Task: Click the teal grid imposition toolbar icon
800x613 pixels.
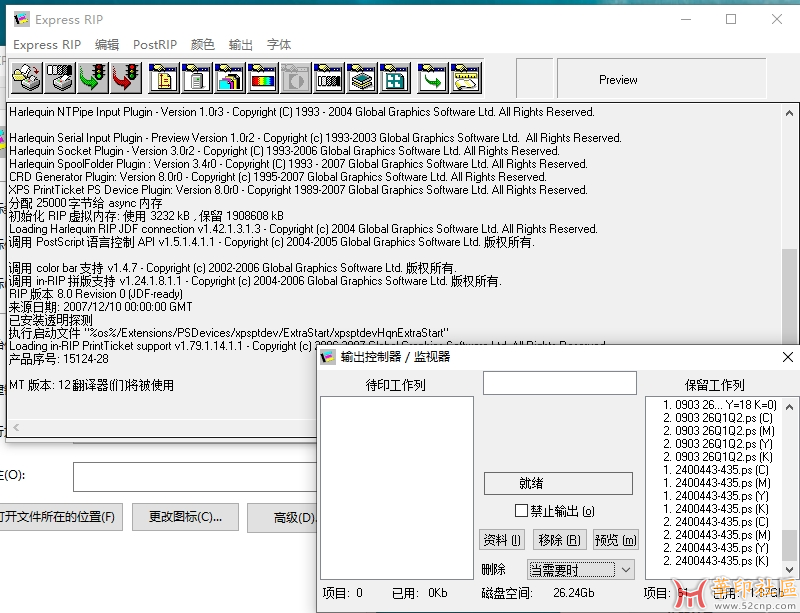Action: [x=396, y=78]
